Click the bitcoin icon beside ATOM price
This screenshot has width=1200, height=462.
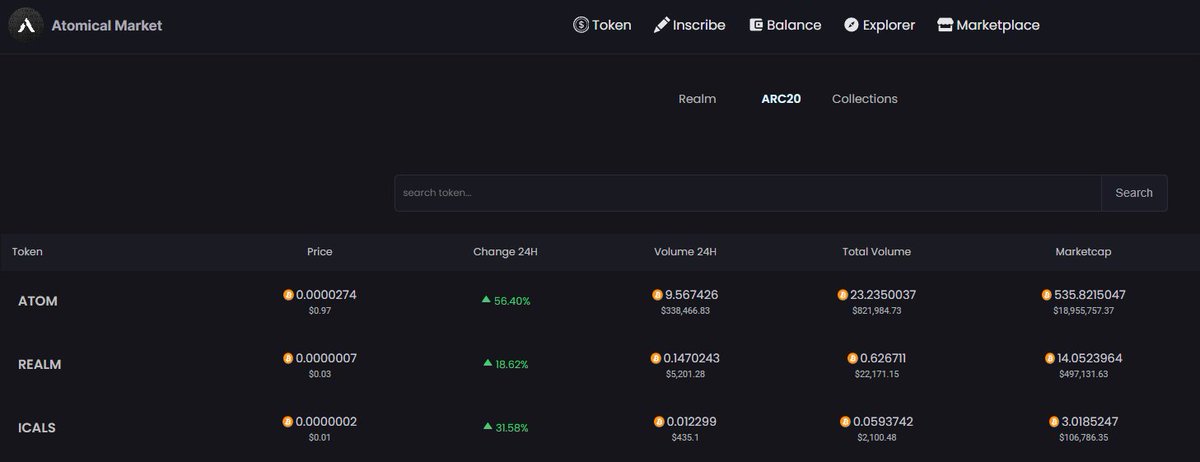[x=288, y=295]
